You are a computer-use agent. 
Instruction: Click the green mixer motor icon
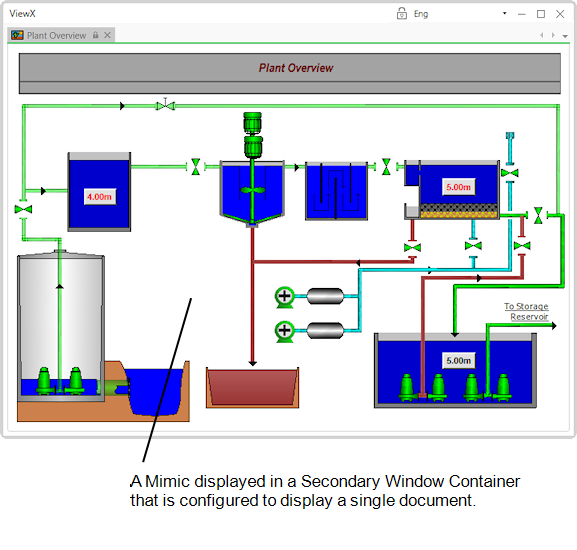coord(253,135)
